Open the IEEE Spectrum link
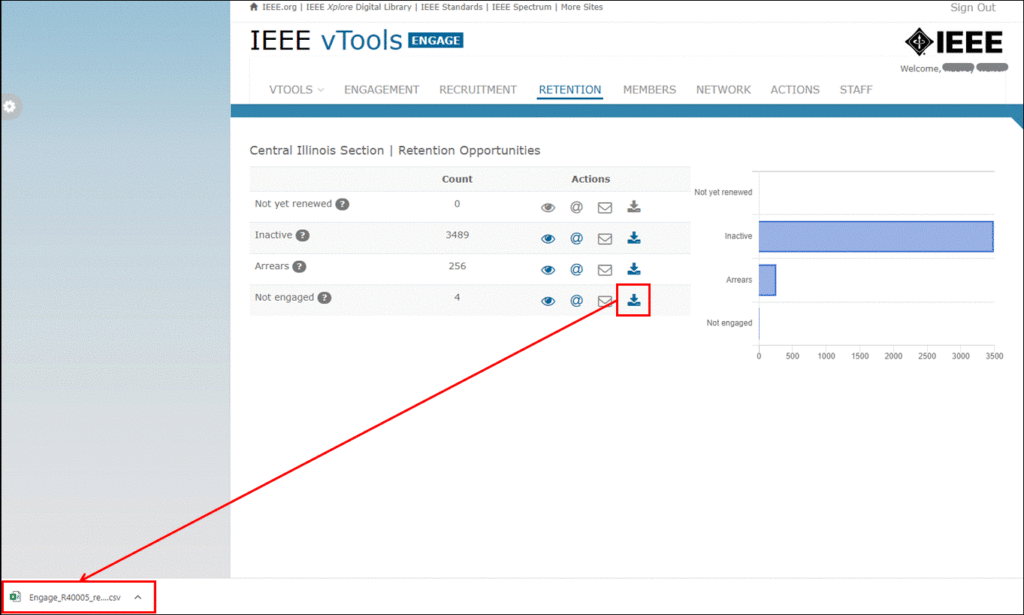 pos(521,6)
